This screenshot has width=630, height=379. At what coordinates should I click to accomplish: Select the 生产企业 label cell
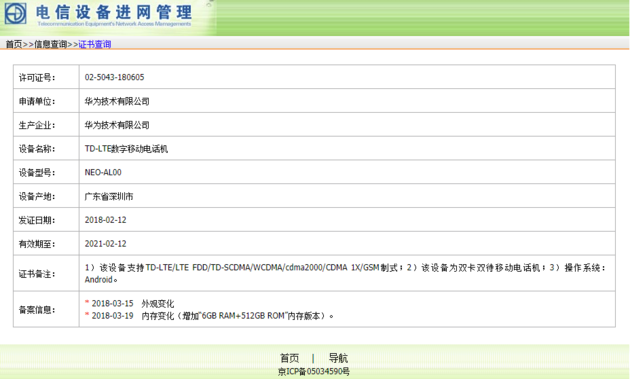click(46, 124)
